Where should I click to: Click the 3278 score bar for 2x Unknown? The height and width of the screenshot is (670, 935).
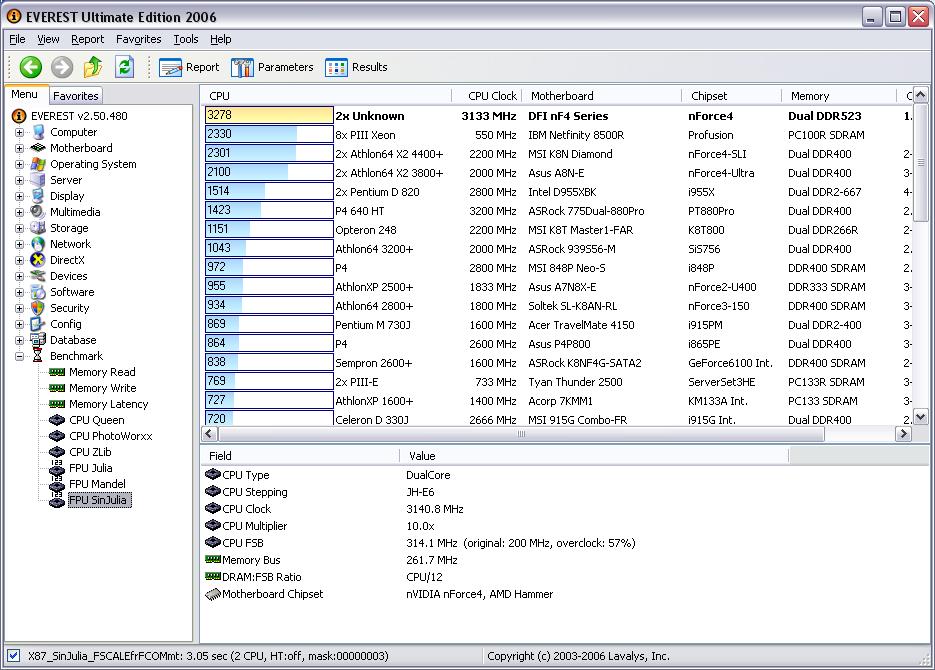269,115
